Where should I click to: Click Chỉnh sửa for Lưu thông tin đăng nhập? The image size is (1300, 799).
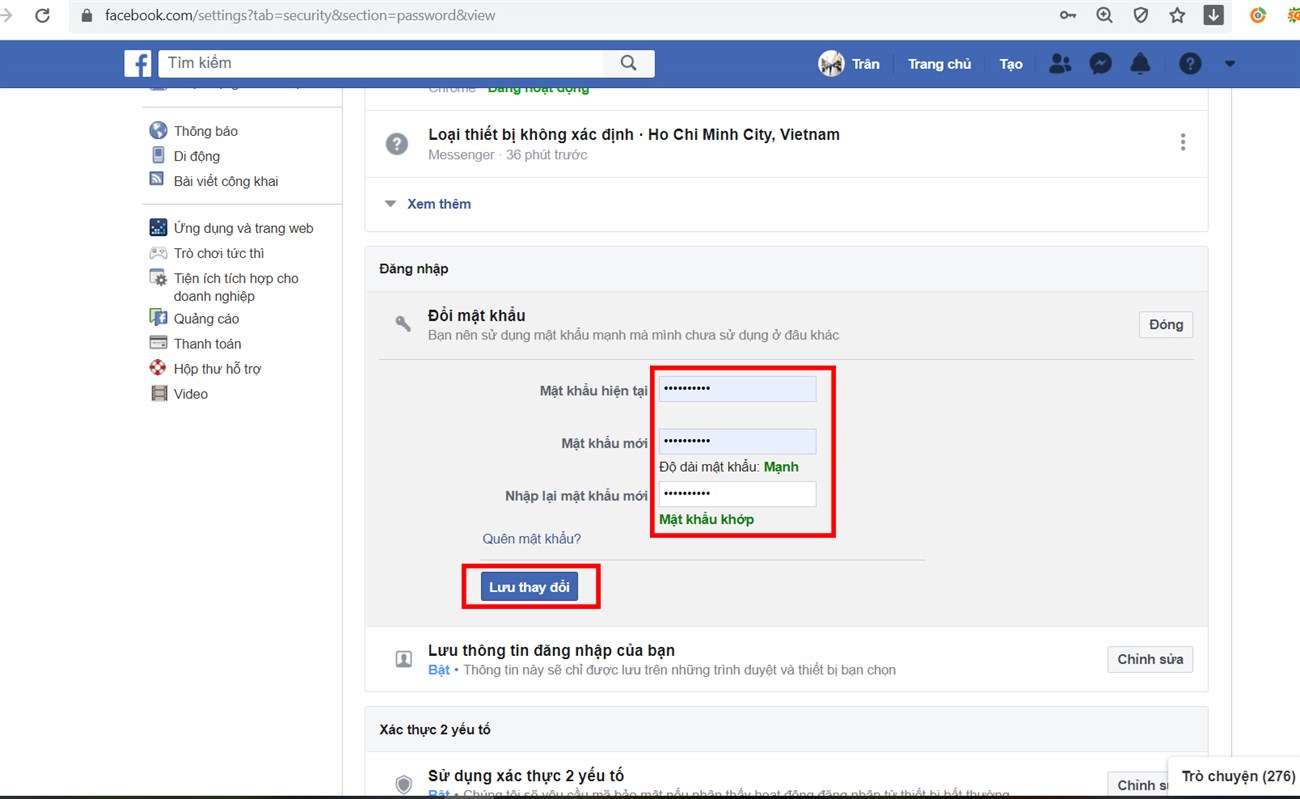tap(1150, 659)
